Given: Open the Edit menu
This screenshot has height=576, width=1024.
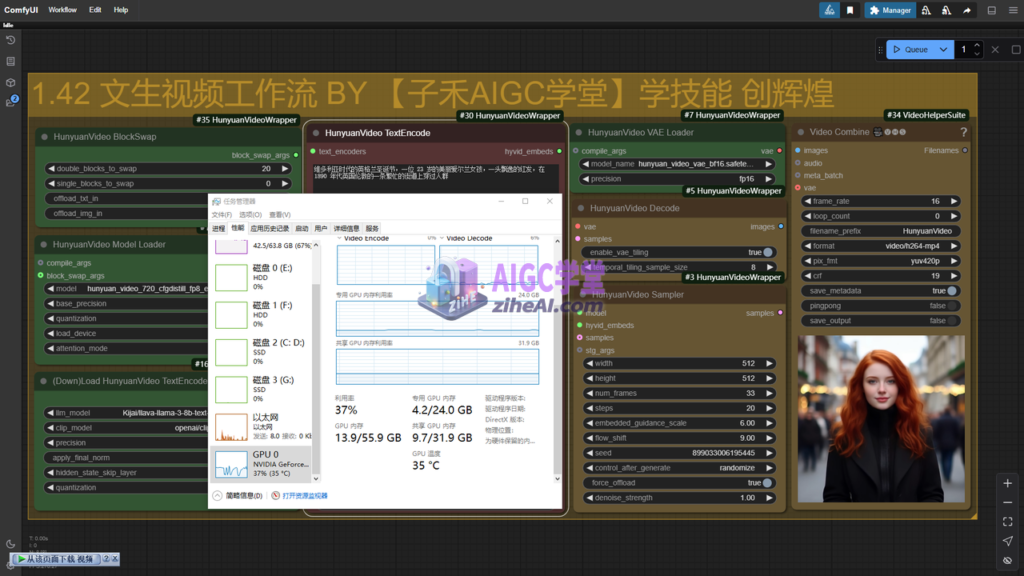Looking at the screenshot, I should click(x=95, y=10).
